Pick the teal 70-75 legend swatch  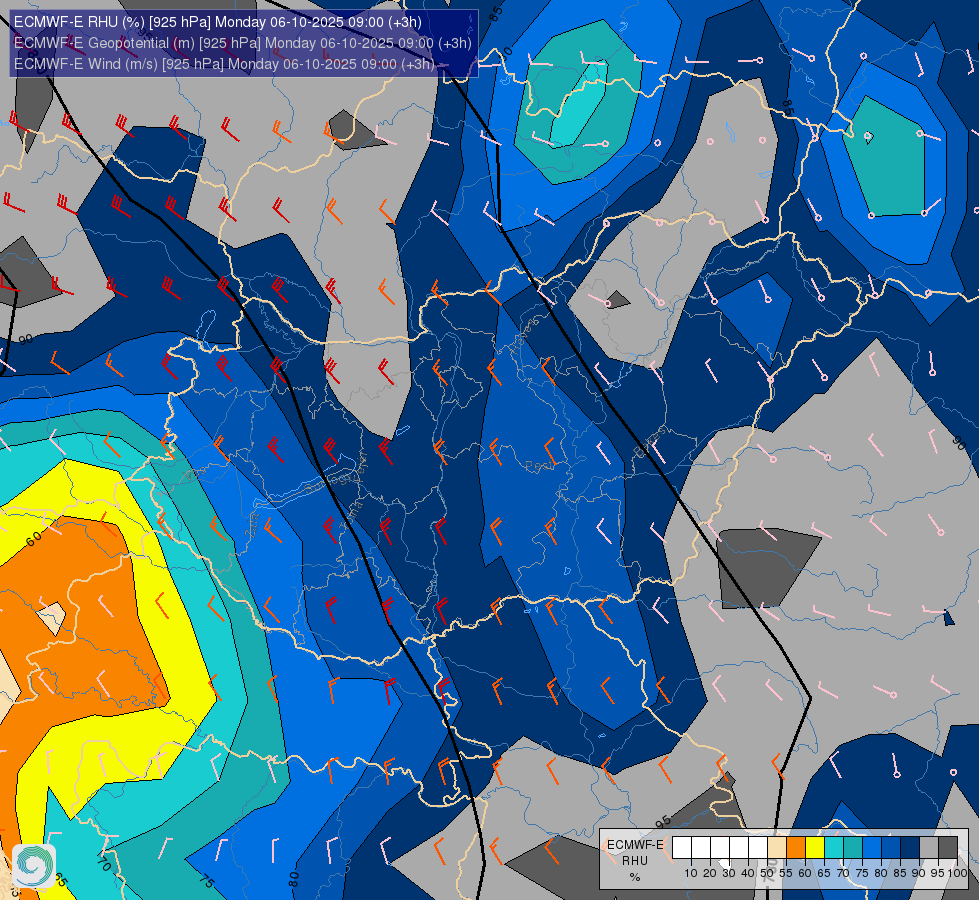click(853, 847)
